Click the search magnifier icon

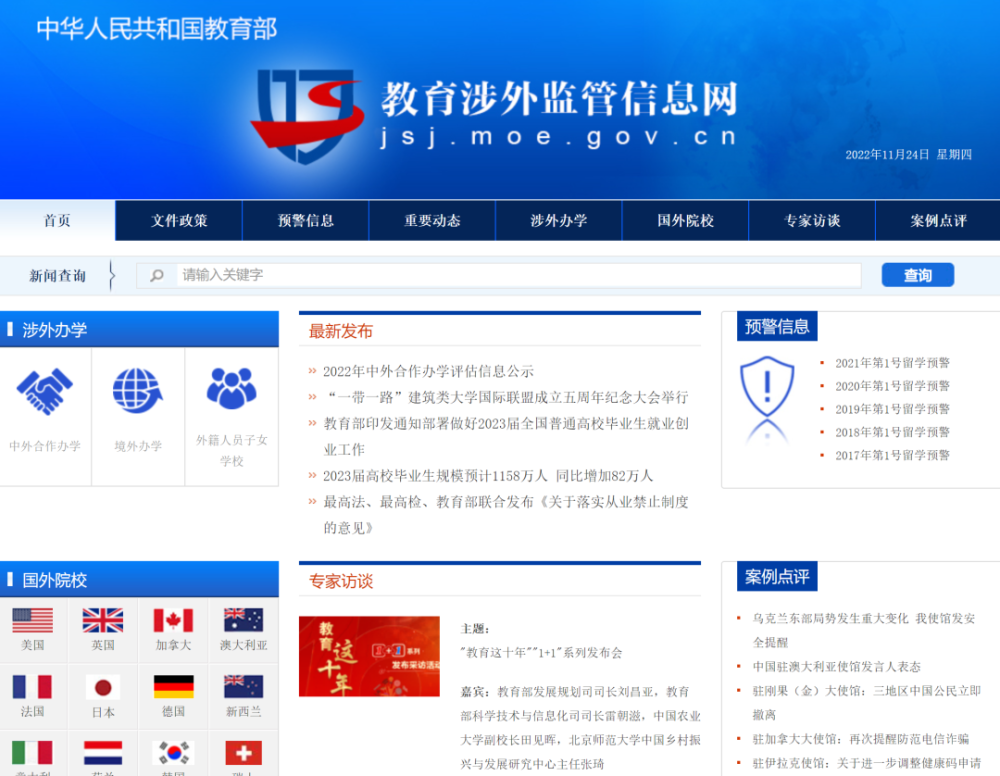(x=156, y=275)
